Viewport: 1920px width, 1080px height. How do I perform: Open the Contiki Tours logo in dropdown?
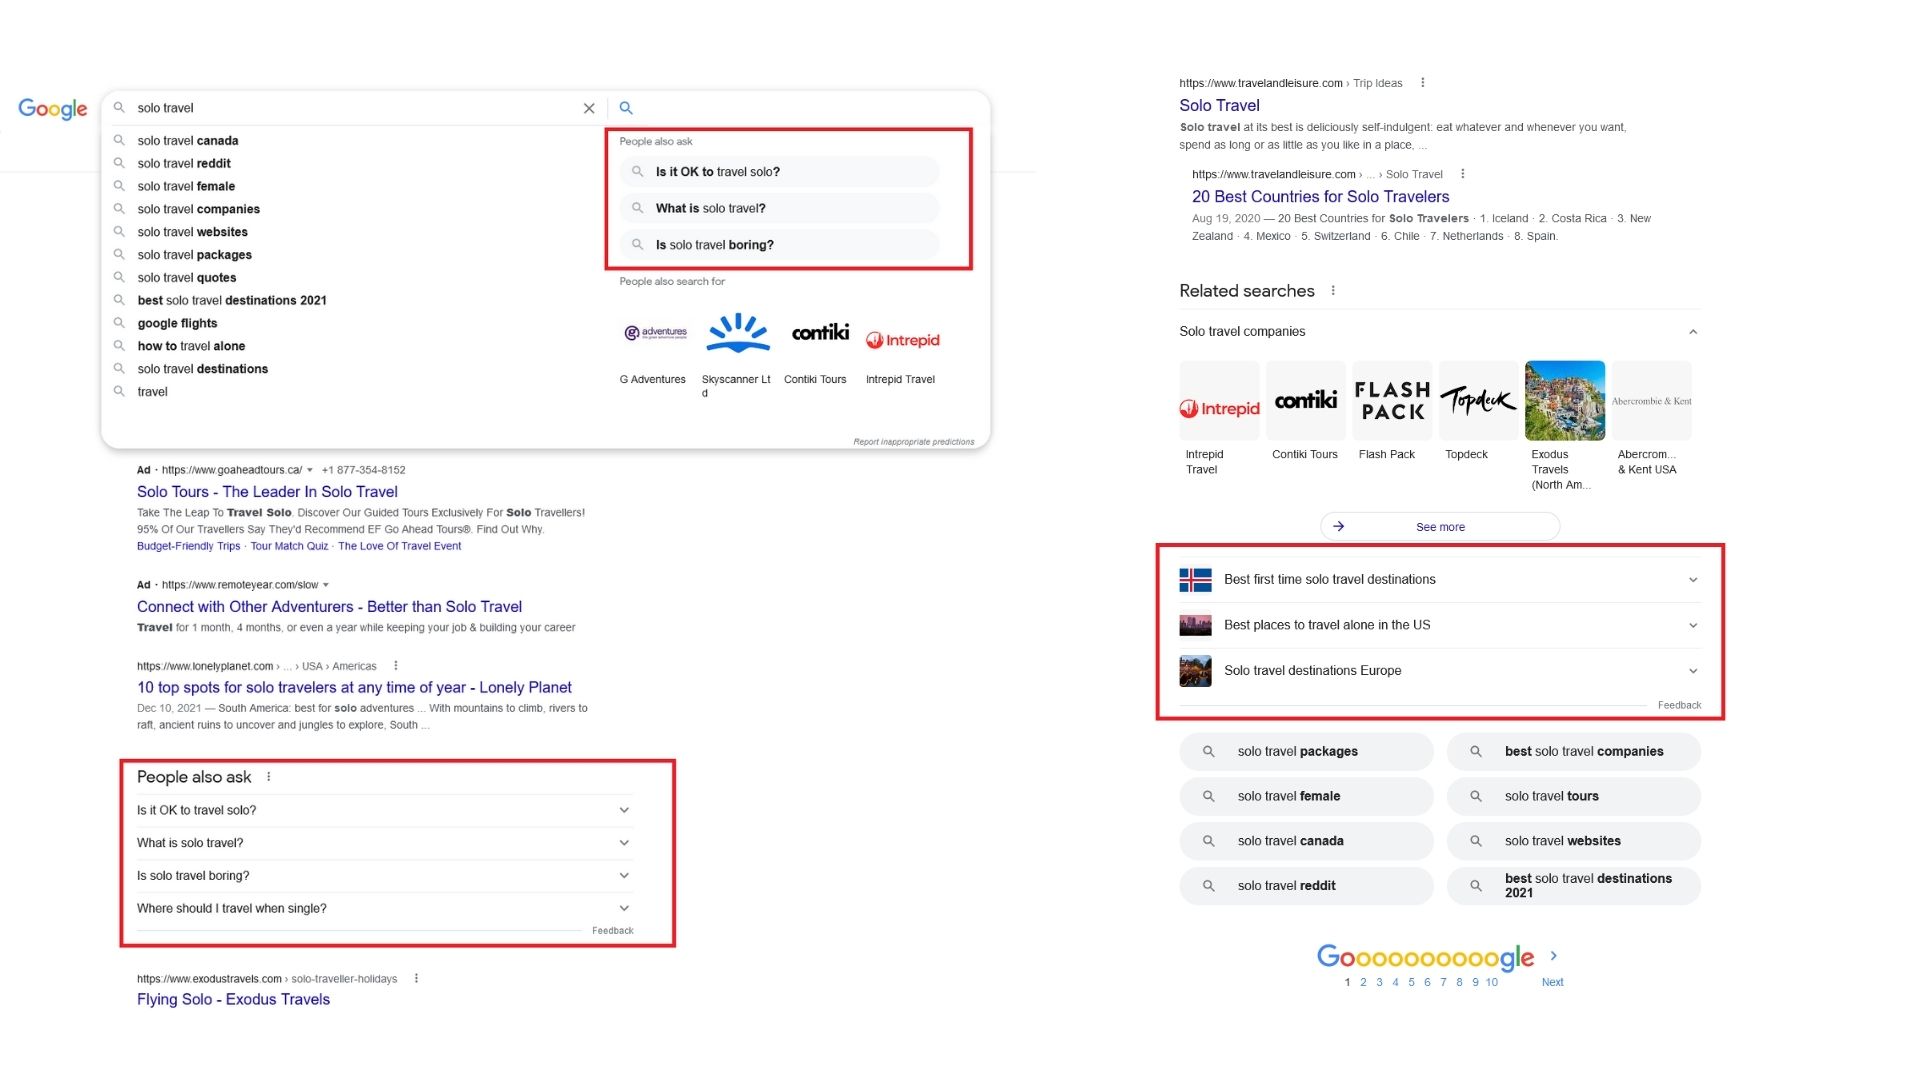(x=820, y=333)
